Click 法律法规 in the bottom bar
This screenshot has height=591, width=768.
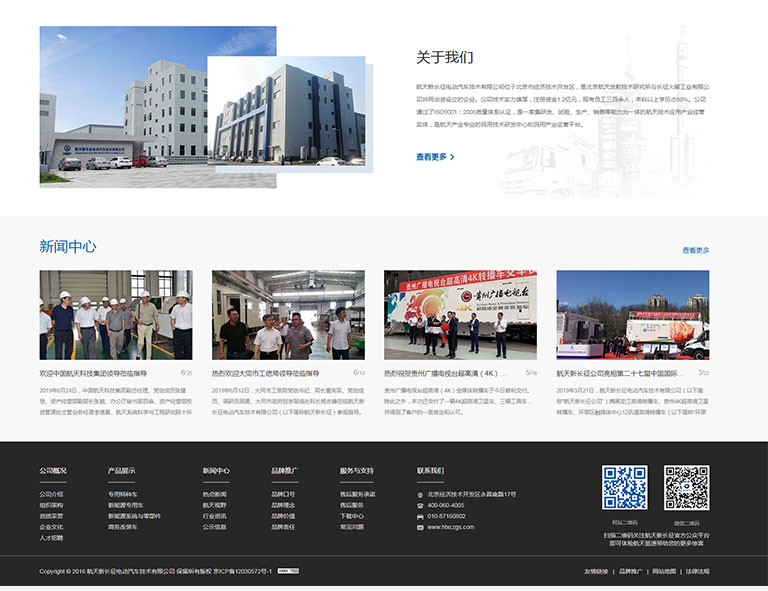697,571
